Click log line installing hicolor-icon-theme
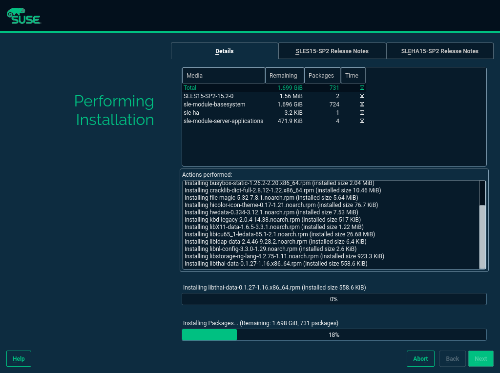 281,205
